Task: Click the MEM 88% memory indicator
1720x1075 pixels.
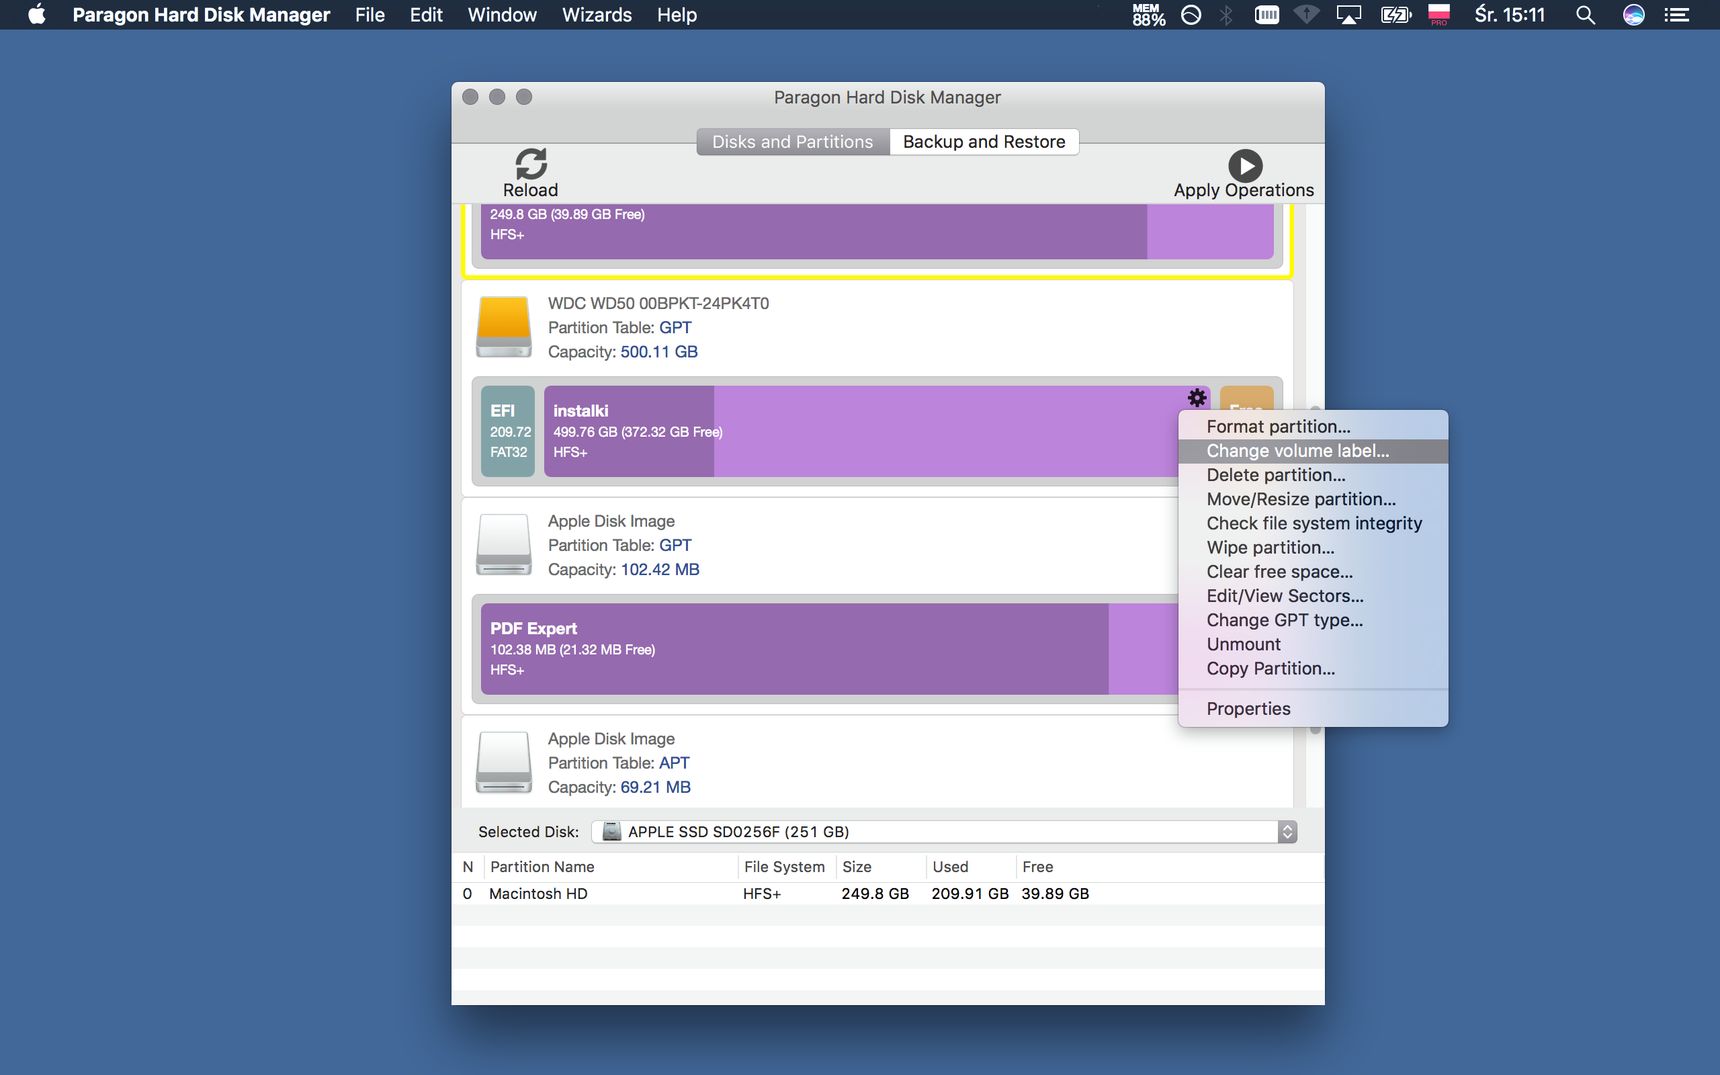Action: coord(1149,14)
